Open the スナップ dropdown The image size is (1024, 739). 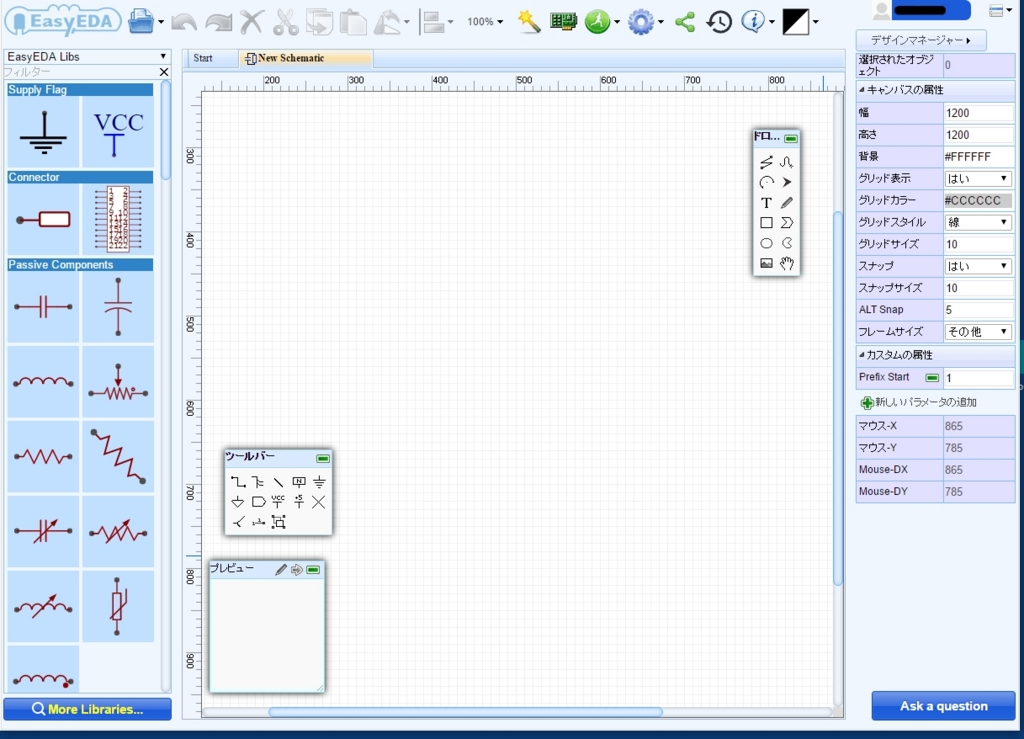coord(978,266)
